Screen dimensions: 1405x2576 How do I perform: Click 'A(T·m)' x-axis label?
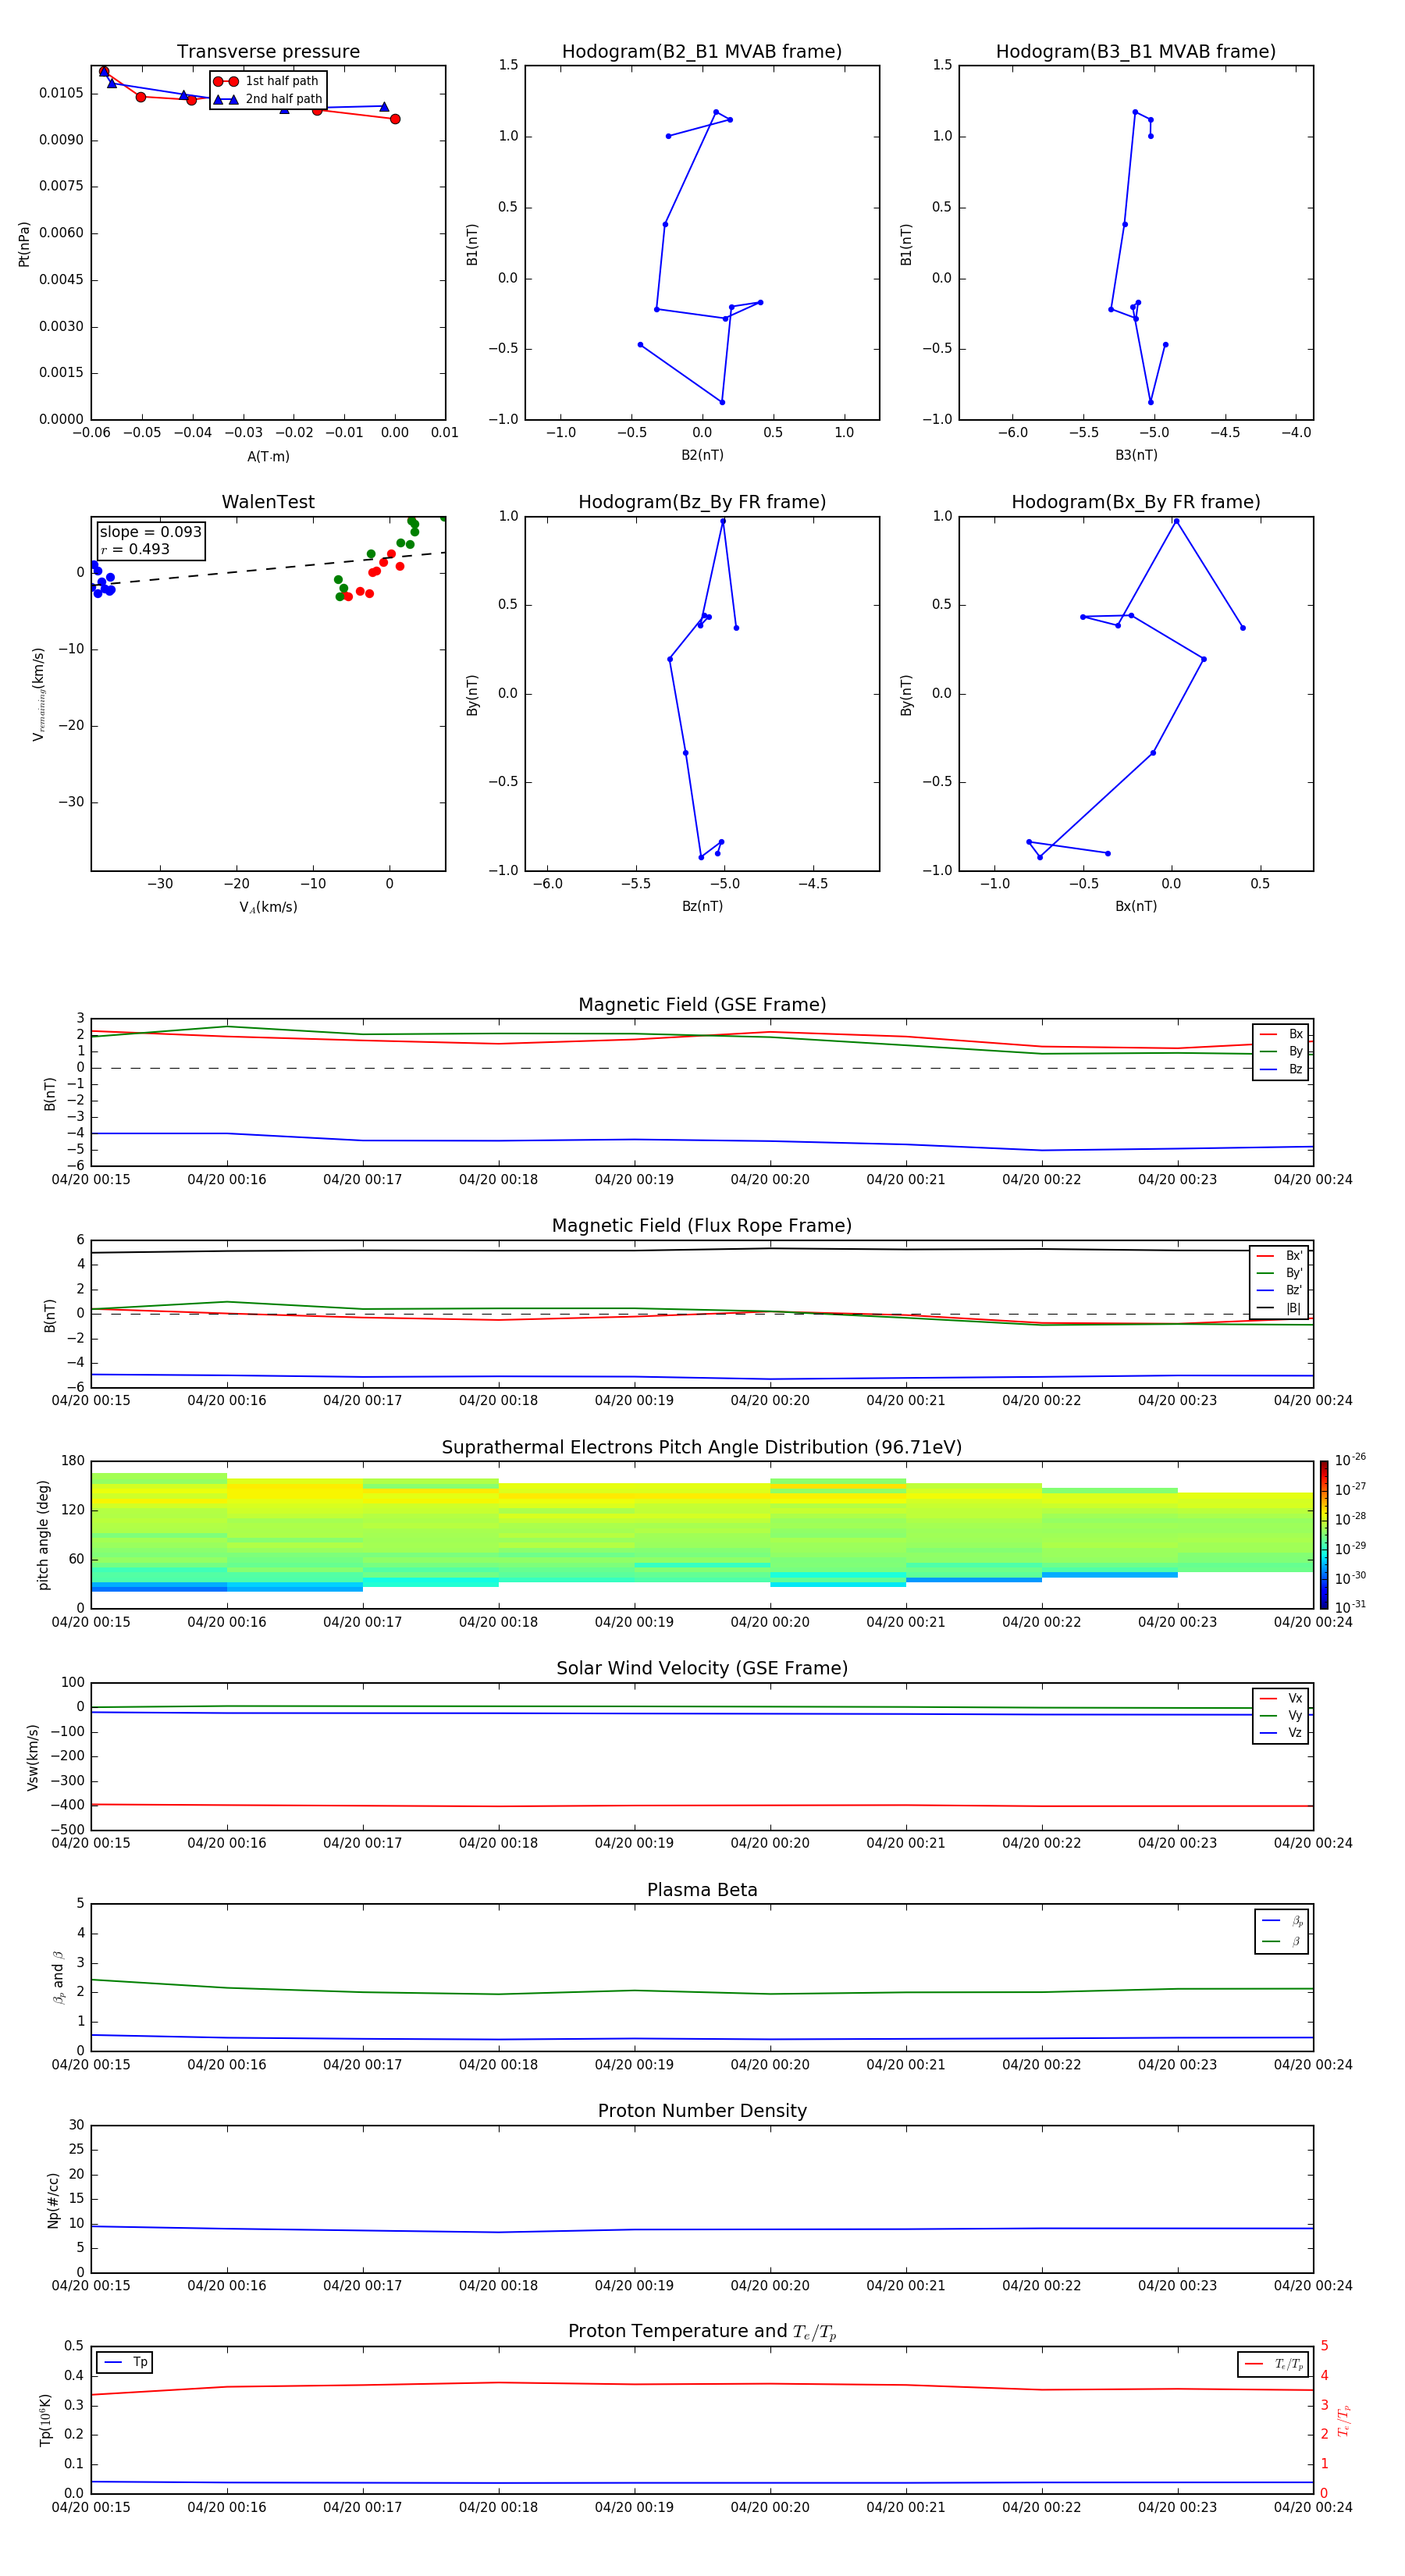point(268,457)
